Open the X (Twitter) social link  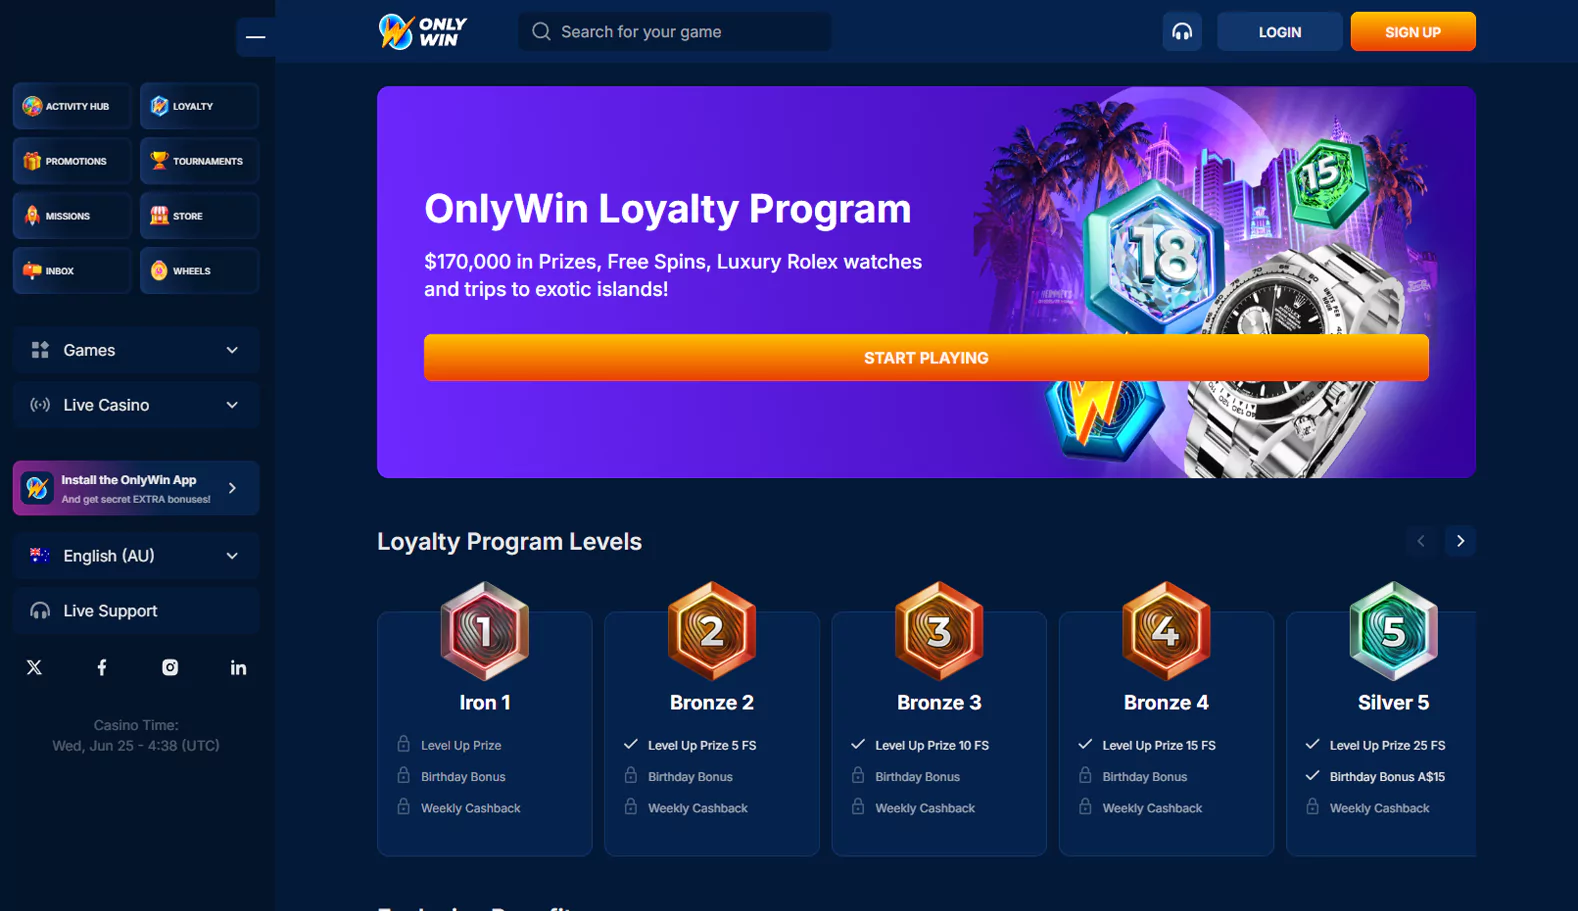[x=34, y=667]
